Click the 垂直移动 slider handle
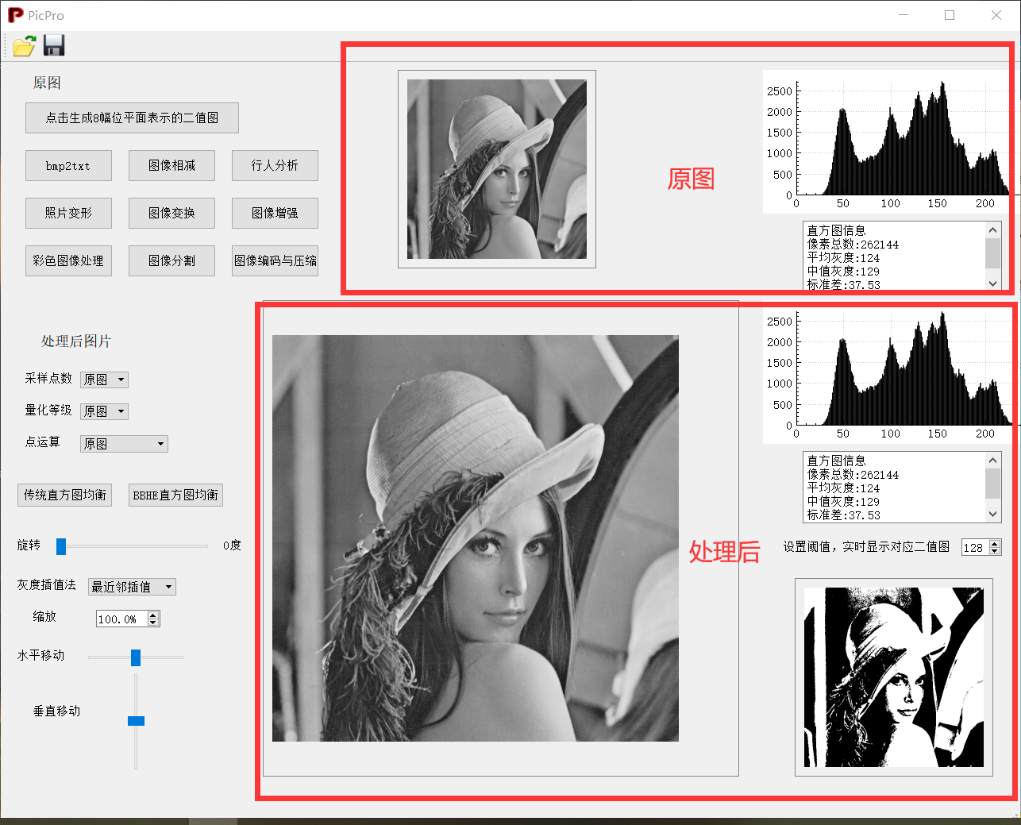Image resolution: width=1021 pixels, height=825 pixels. click(x=136, y=721)
